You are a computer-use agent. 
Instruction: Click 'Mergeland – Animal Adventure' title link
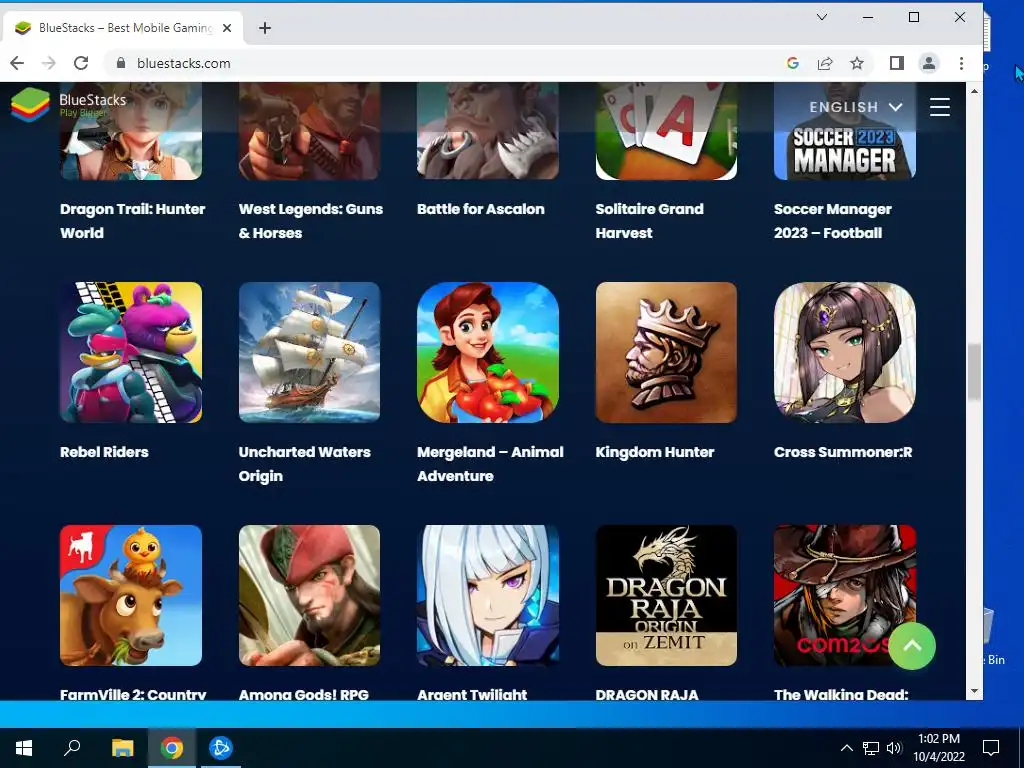tap(490, 464)
